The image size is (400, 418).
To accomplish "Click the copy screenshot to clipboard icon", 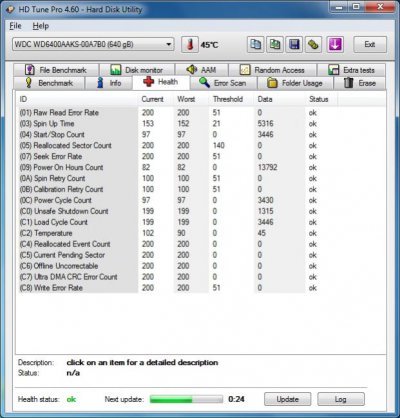I will (275, 44).
